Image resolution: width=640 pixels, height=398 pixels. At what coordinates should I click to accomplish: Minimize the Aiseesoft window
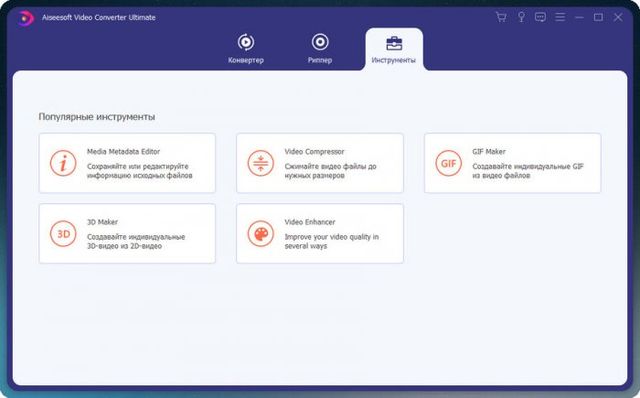[x=579, y=18]
